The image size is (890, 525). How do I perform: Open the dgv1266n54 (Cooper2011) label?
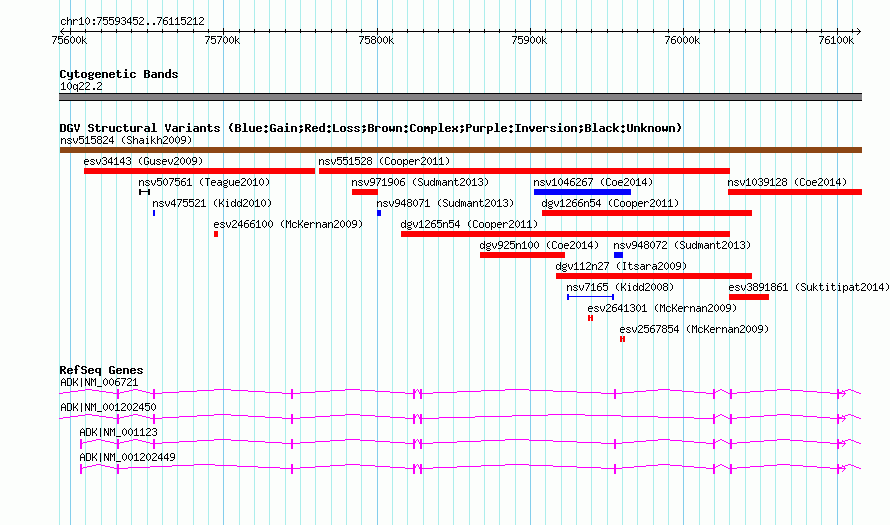(610, 203)
